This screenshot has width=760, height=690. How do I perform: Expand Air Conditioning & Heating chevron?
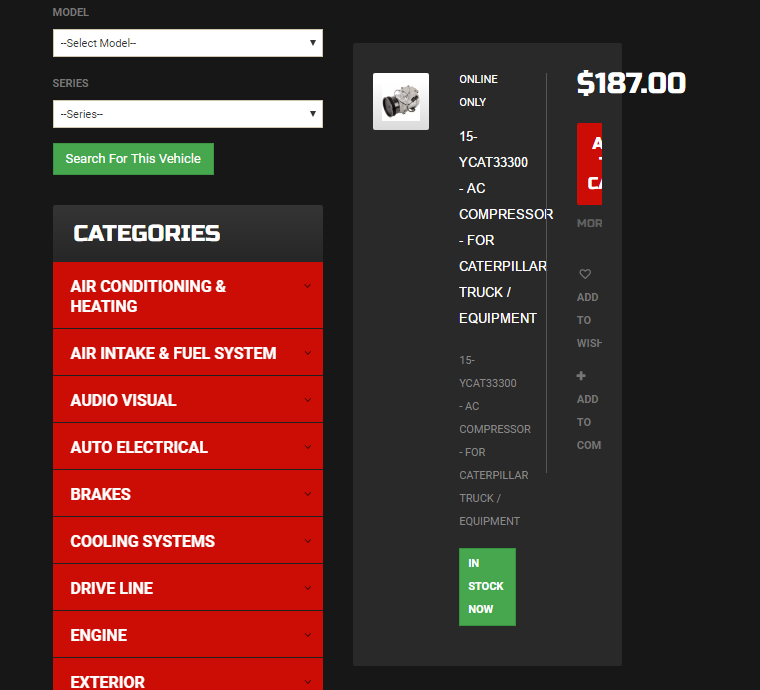click(308, 286)
